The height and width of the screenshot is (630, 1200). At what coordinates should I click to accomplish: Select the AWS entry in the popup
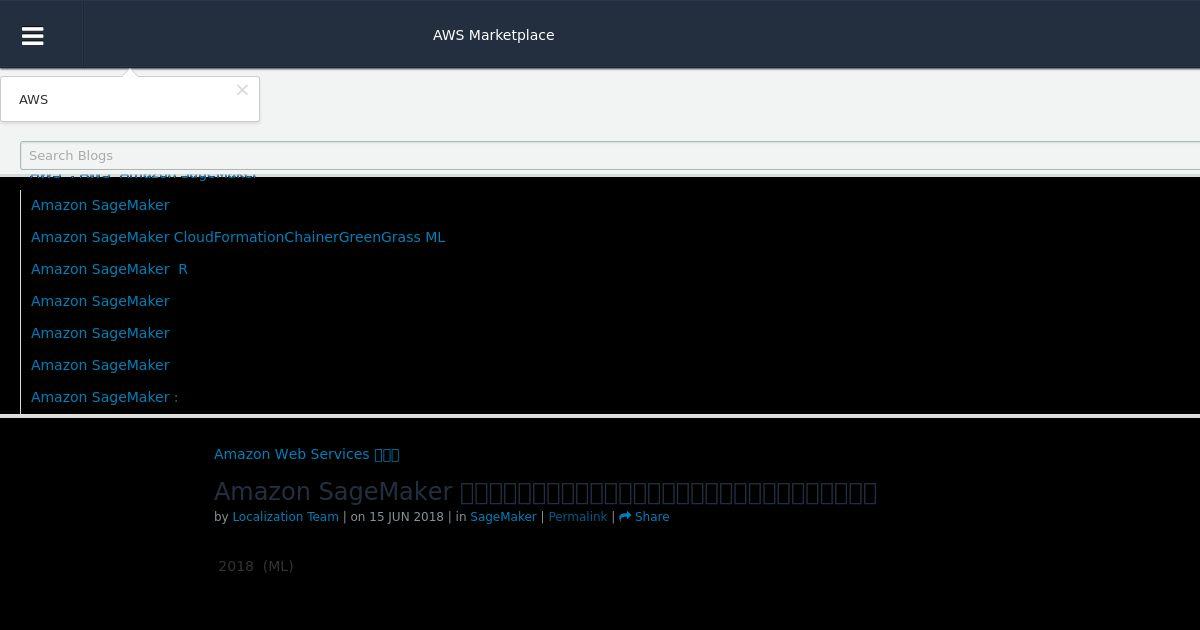click(33, 99)
